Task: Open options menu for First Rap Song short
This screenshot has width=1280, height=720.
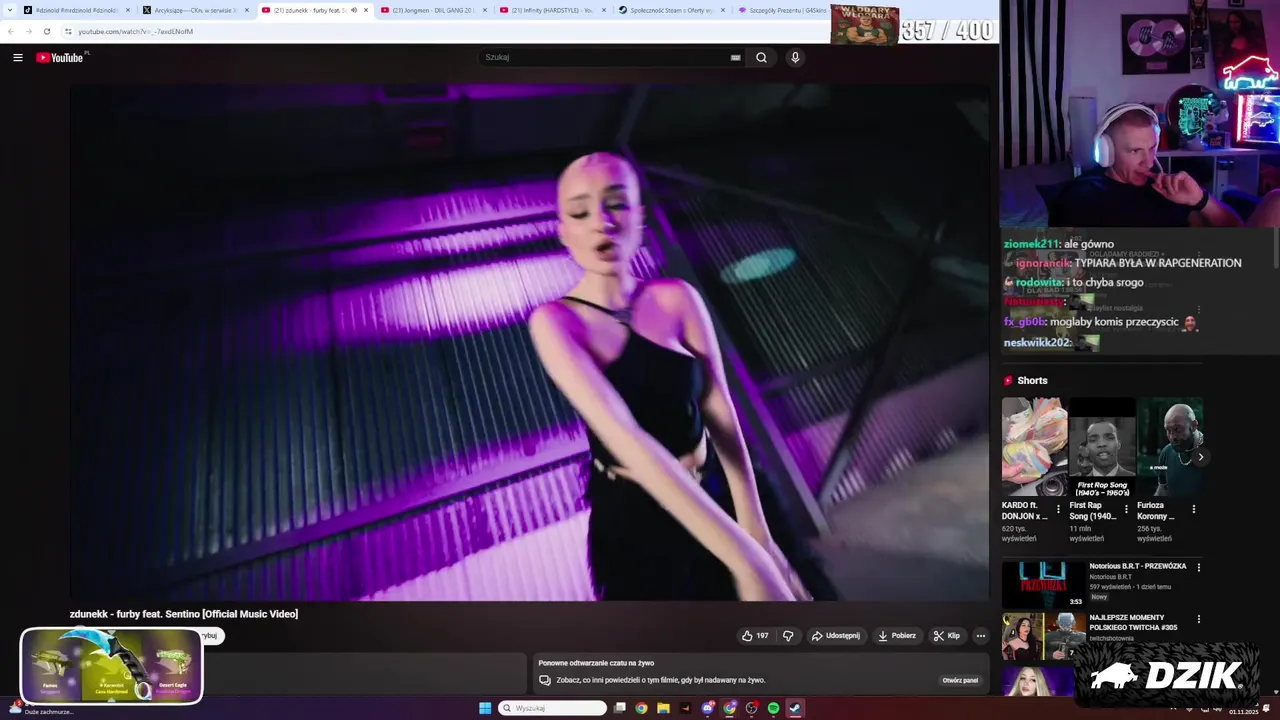Action: pos(1126,509)
